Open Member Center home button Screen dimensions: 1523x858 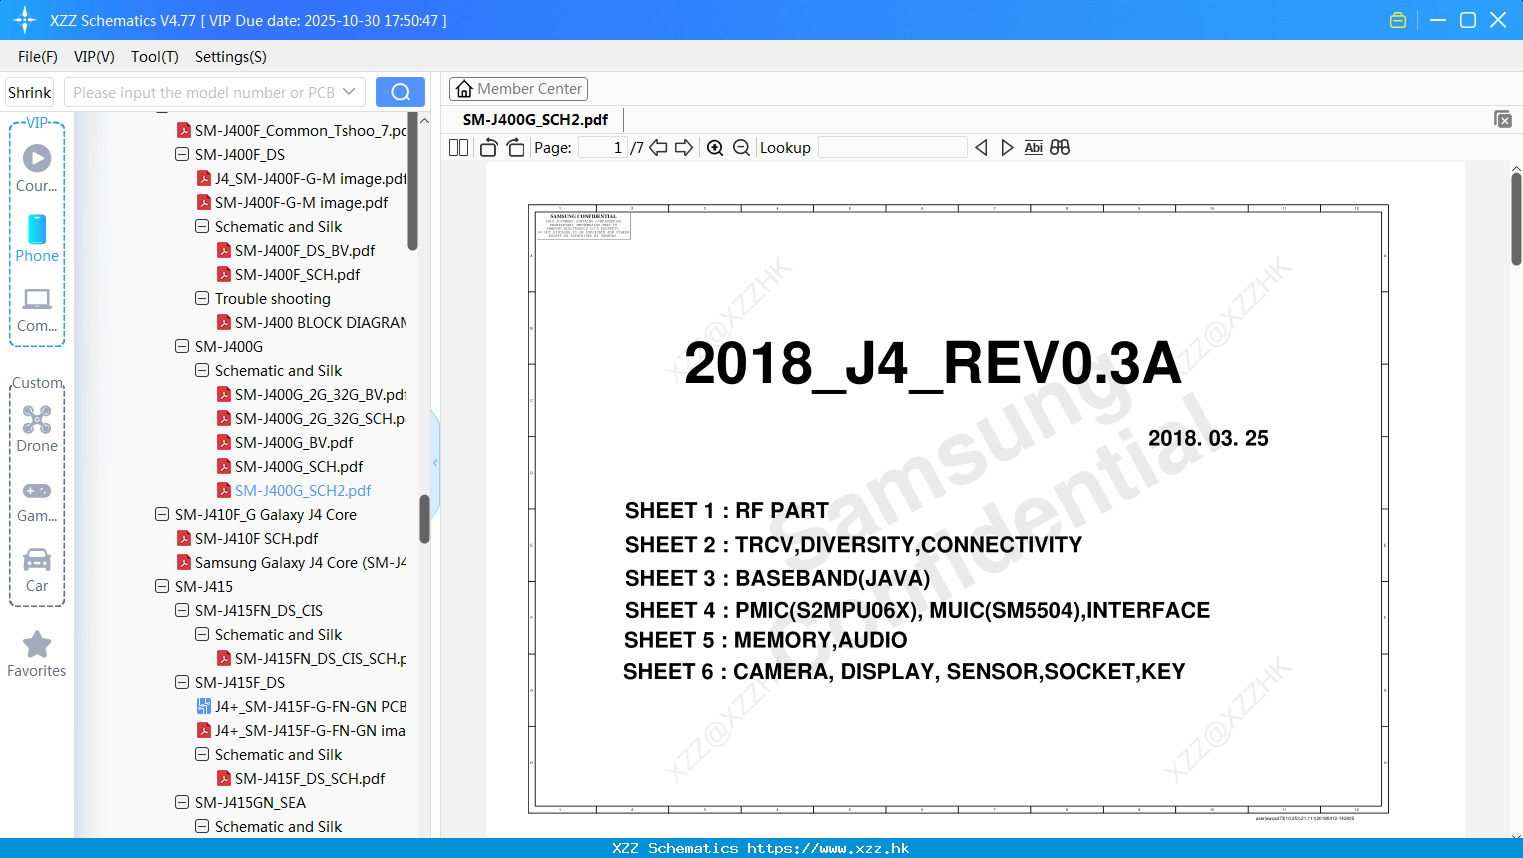tap(518, 89)
